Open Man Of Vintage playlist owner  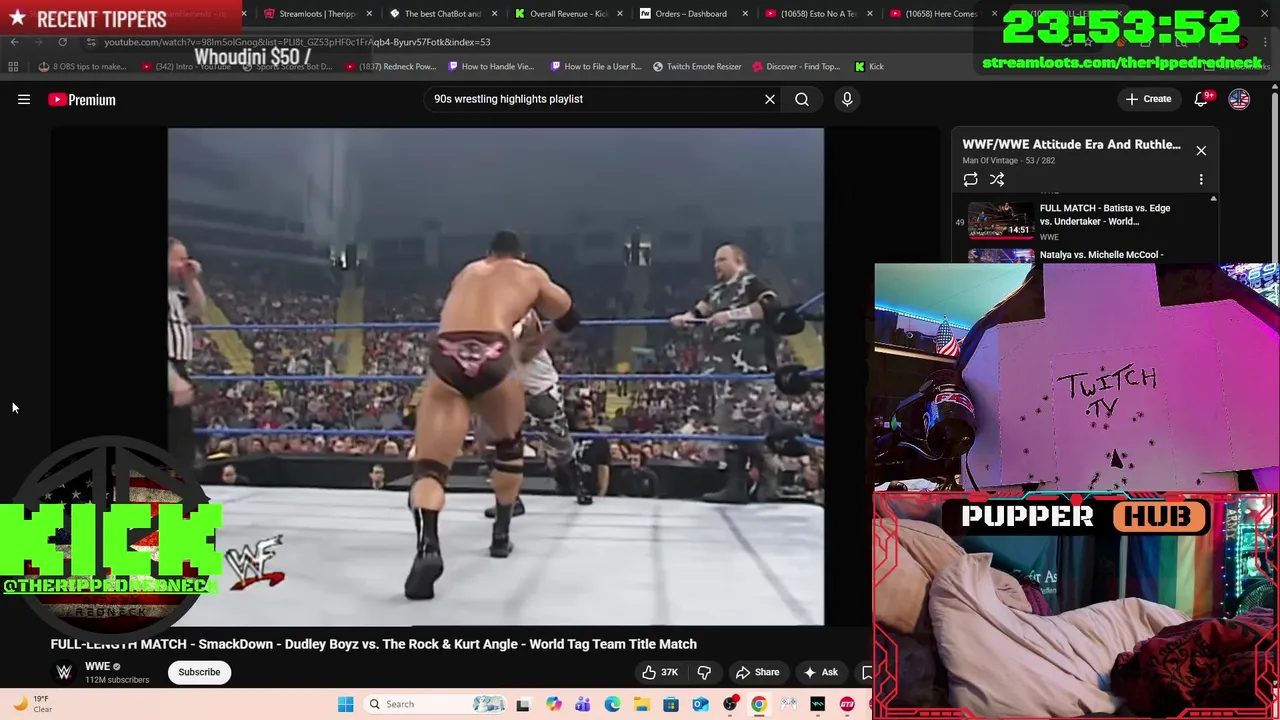(x=991, y=160)
